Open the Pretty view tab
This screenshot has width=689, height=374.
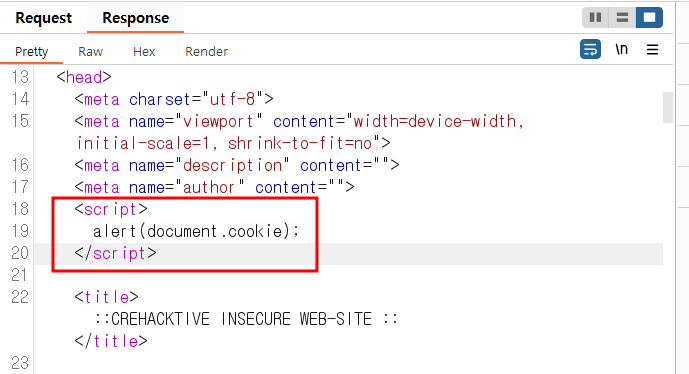click(x=31, y=52)
